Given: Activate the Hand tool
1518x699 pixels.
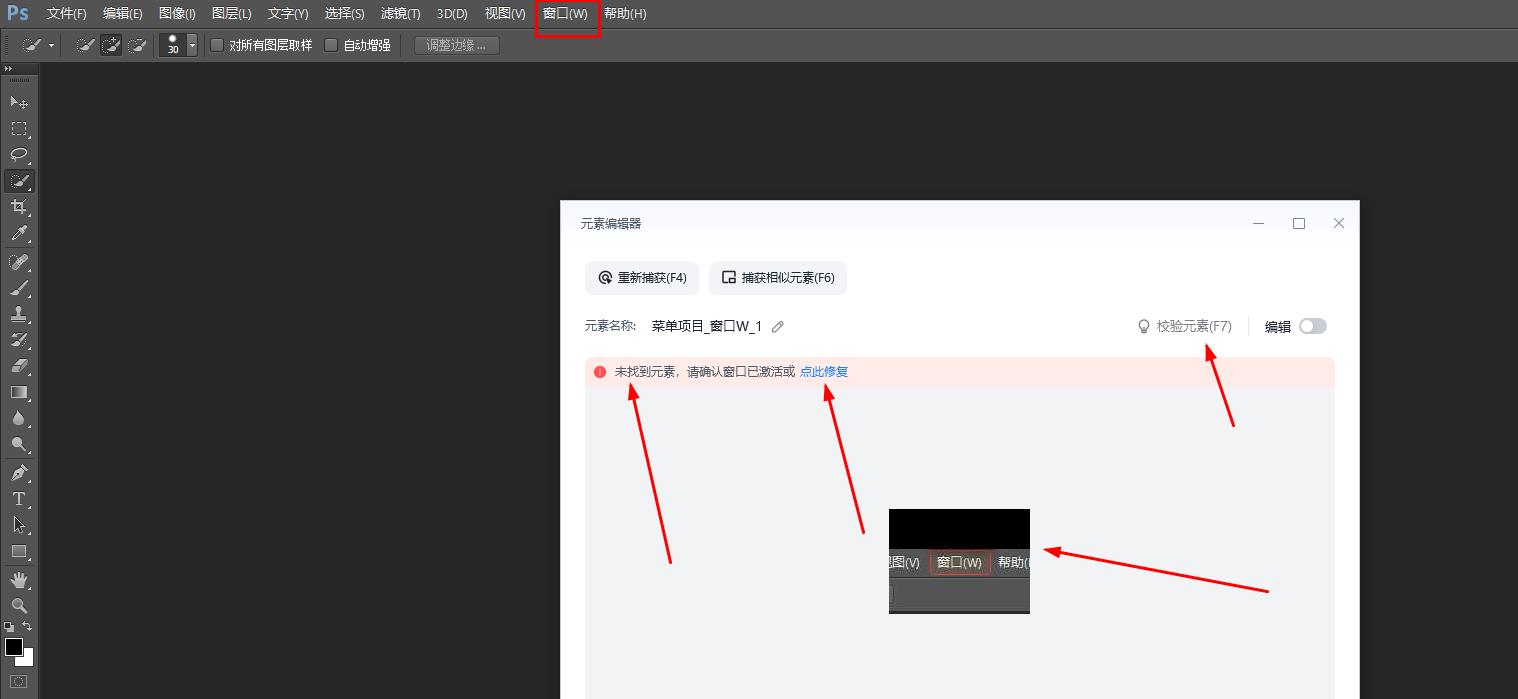Looking at the screenshot, I should point(18,580).
